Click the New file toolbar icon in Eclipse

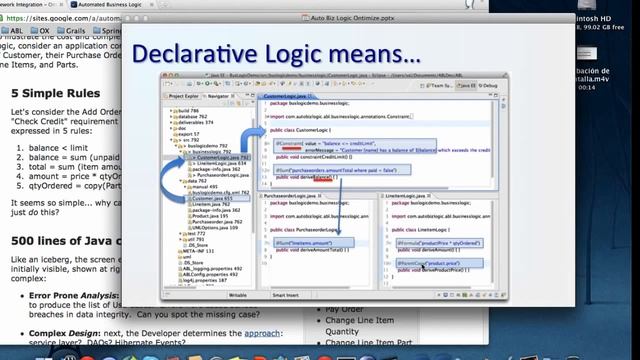(167, 84)
